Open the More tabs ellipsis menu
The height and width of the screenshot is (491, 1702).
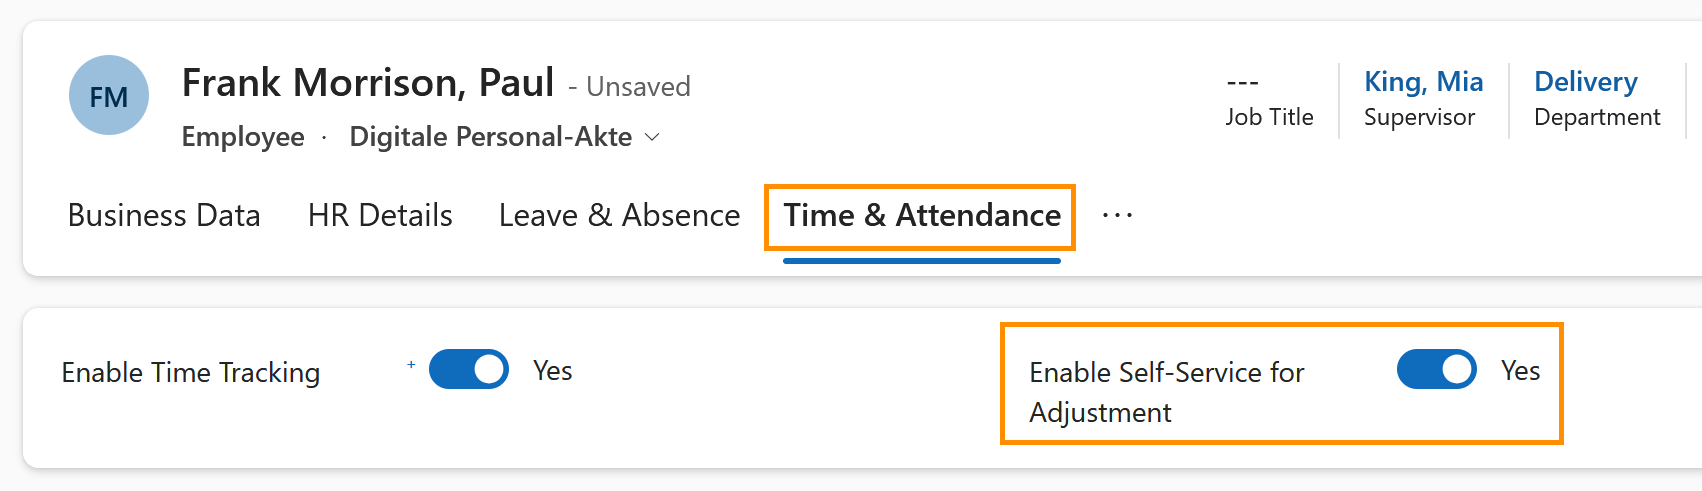(x=1117, y=216)
